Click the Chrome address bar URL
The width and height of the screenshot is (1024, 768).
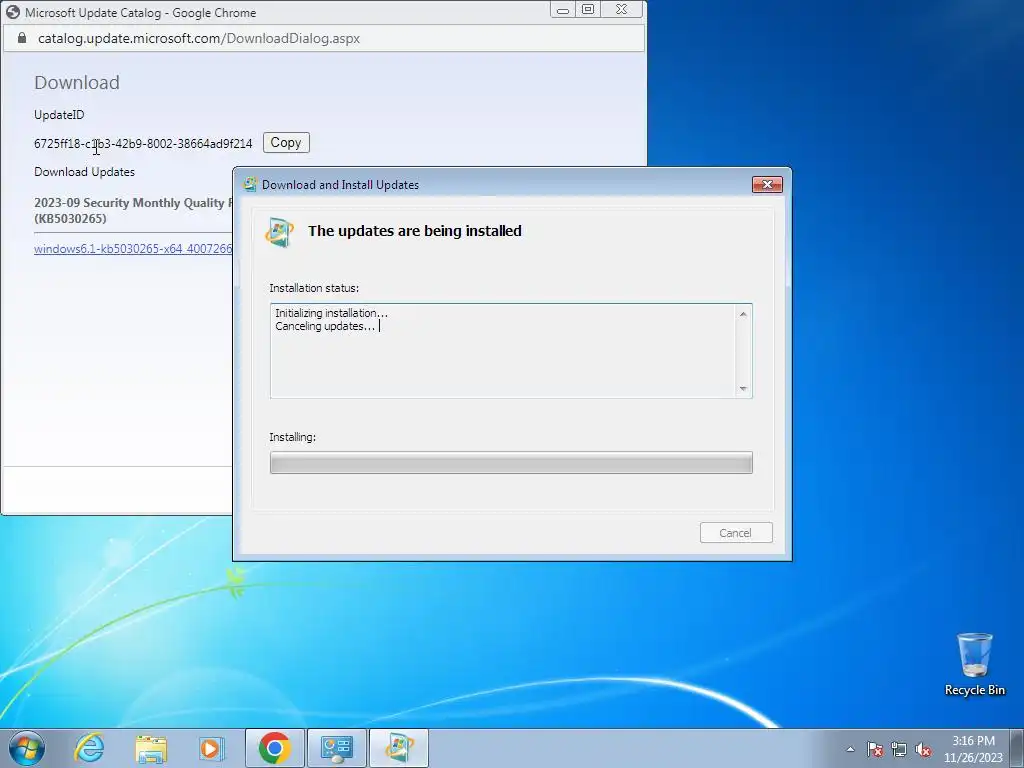pyautogui.click(x=199, y=39)
